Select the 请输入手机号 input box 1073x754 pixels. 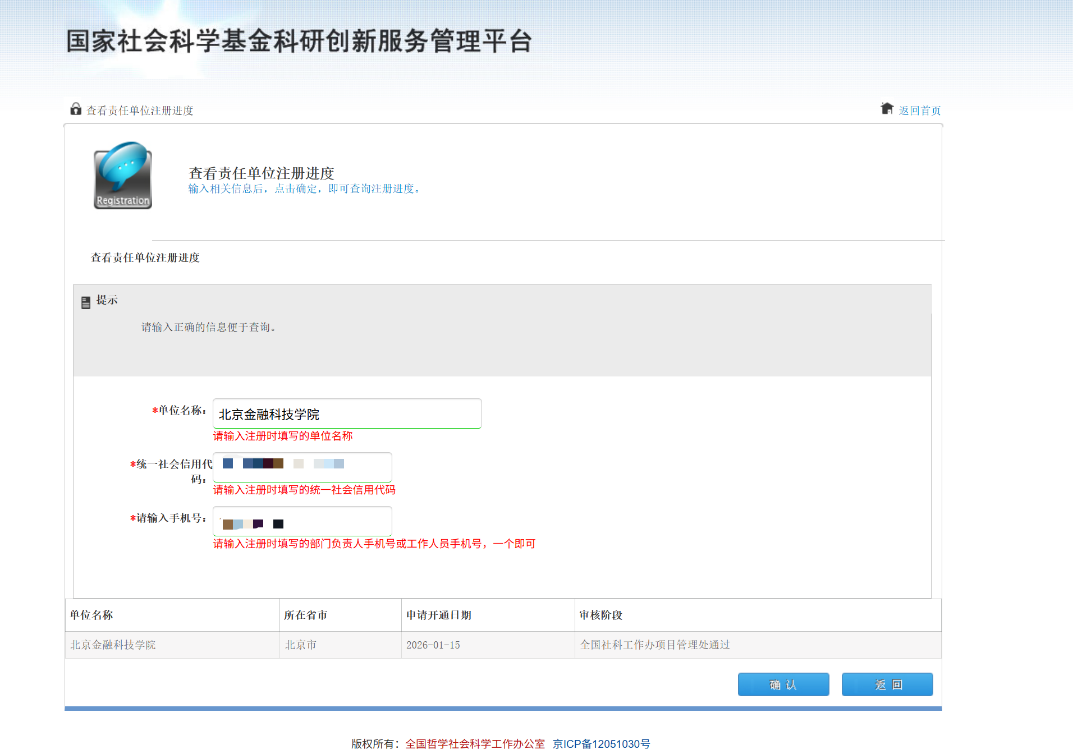coord(301,521)
